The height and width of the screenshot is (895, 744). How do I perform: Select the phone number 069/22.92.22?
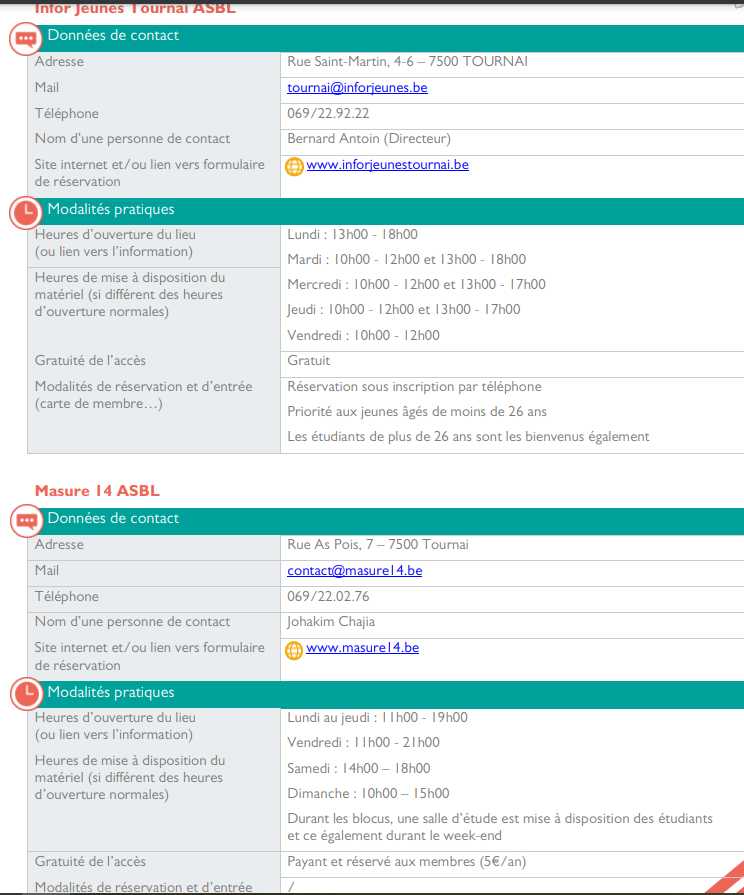328,113
